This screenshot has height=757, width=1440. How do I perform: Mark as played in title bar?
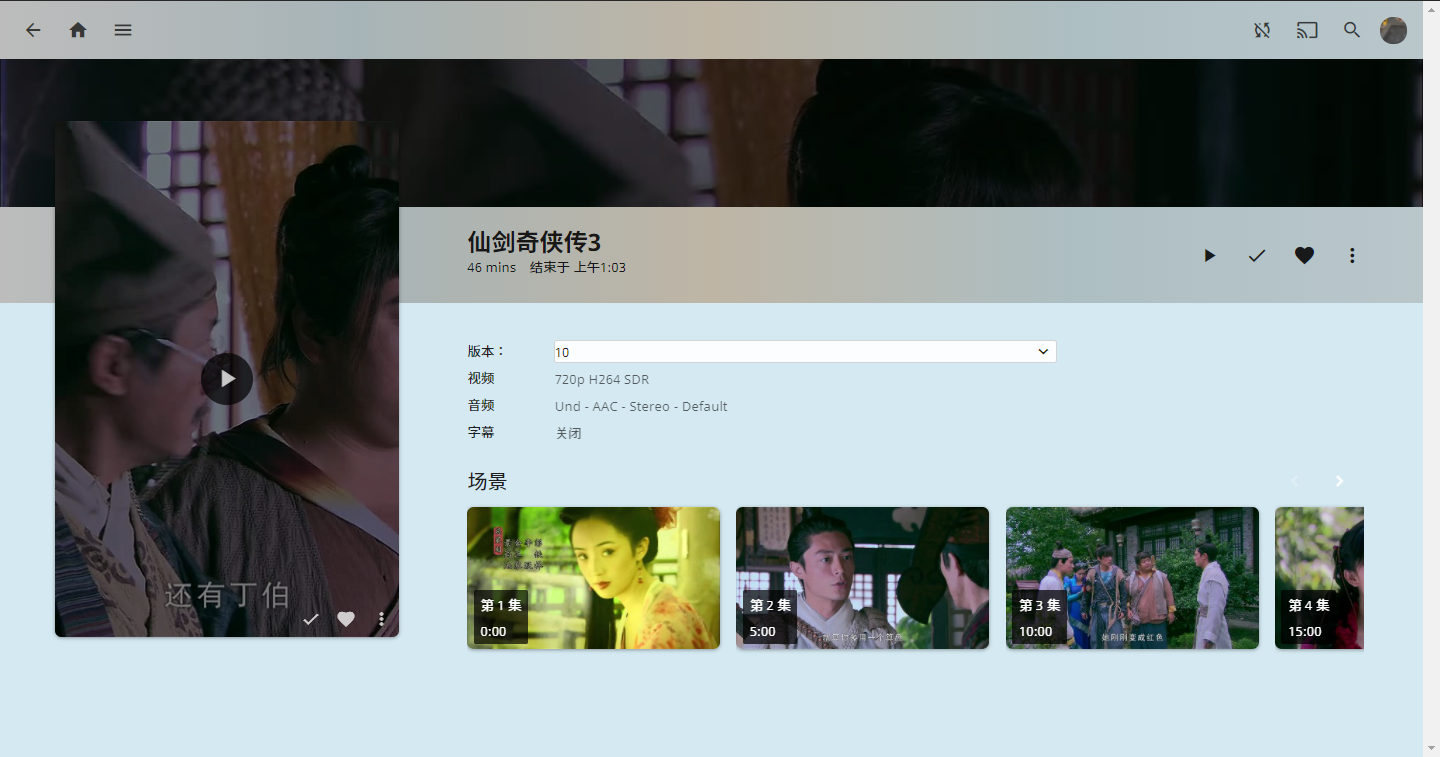coord(1257,256)
